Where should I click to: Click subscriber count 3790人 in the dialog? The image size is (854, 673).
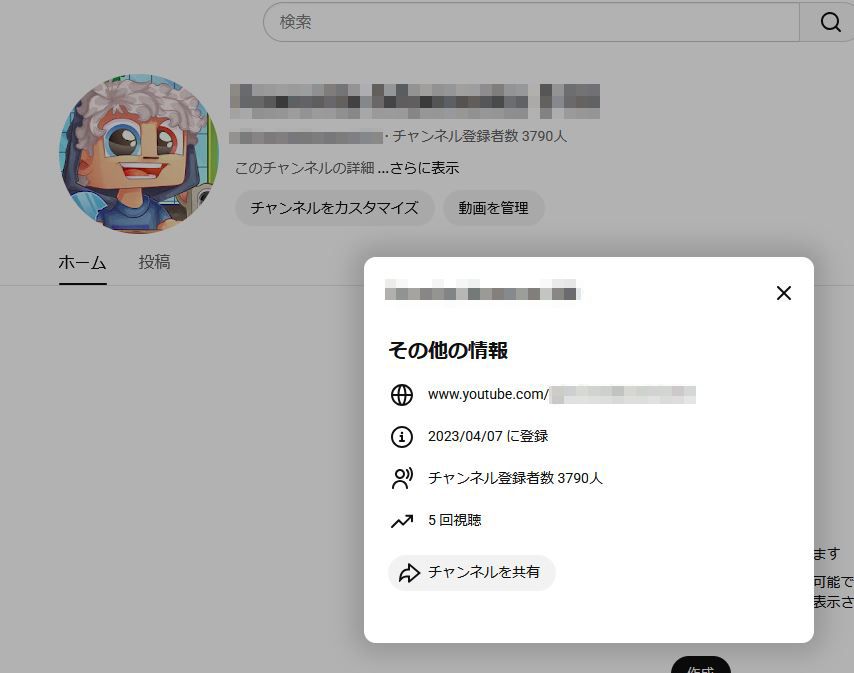(515, 479)
